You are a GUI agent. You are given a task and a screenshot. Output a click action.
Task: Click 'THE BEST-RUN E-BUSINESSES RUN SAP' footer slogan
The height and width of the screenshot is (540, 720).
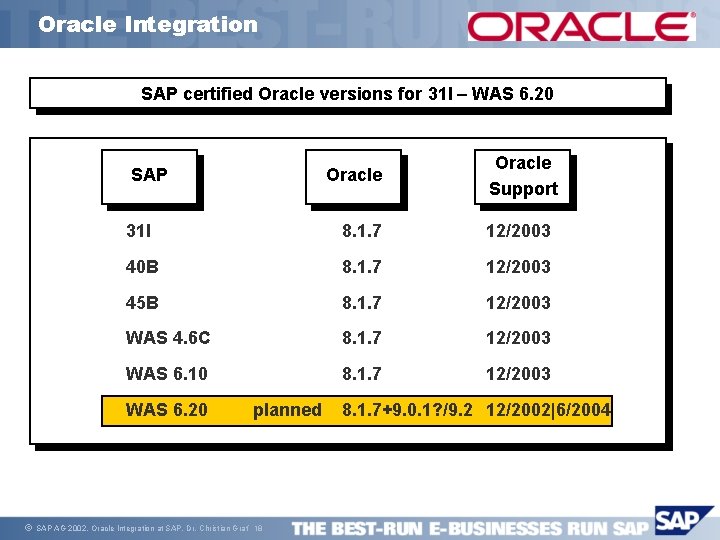point(470,528)
